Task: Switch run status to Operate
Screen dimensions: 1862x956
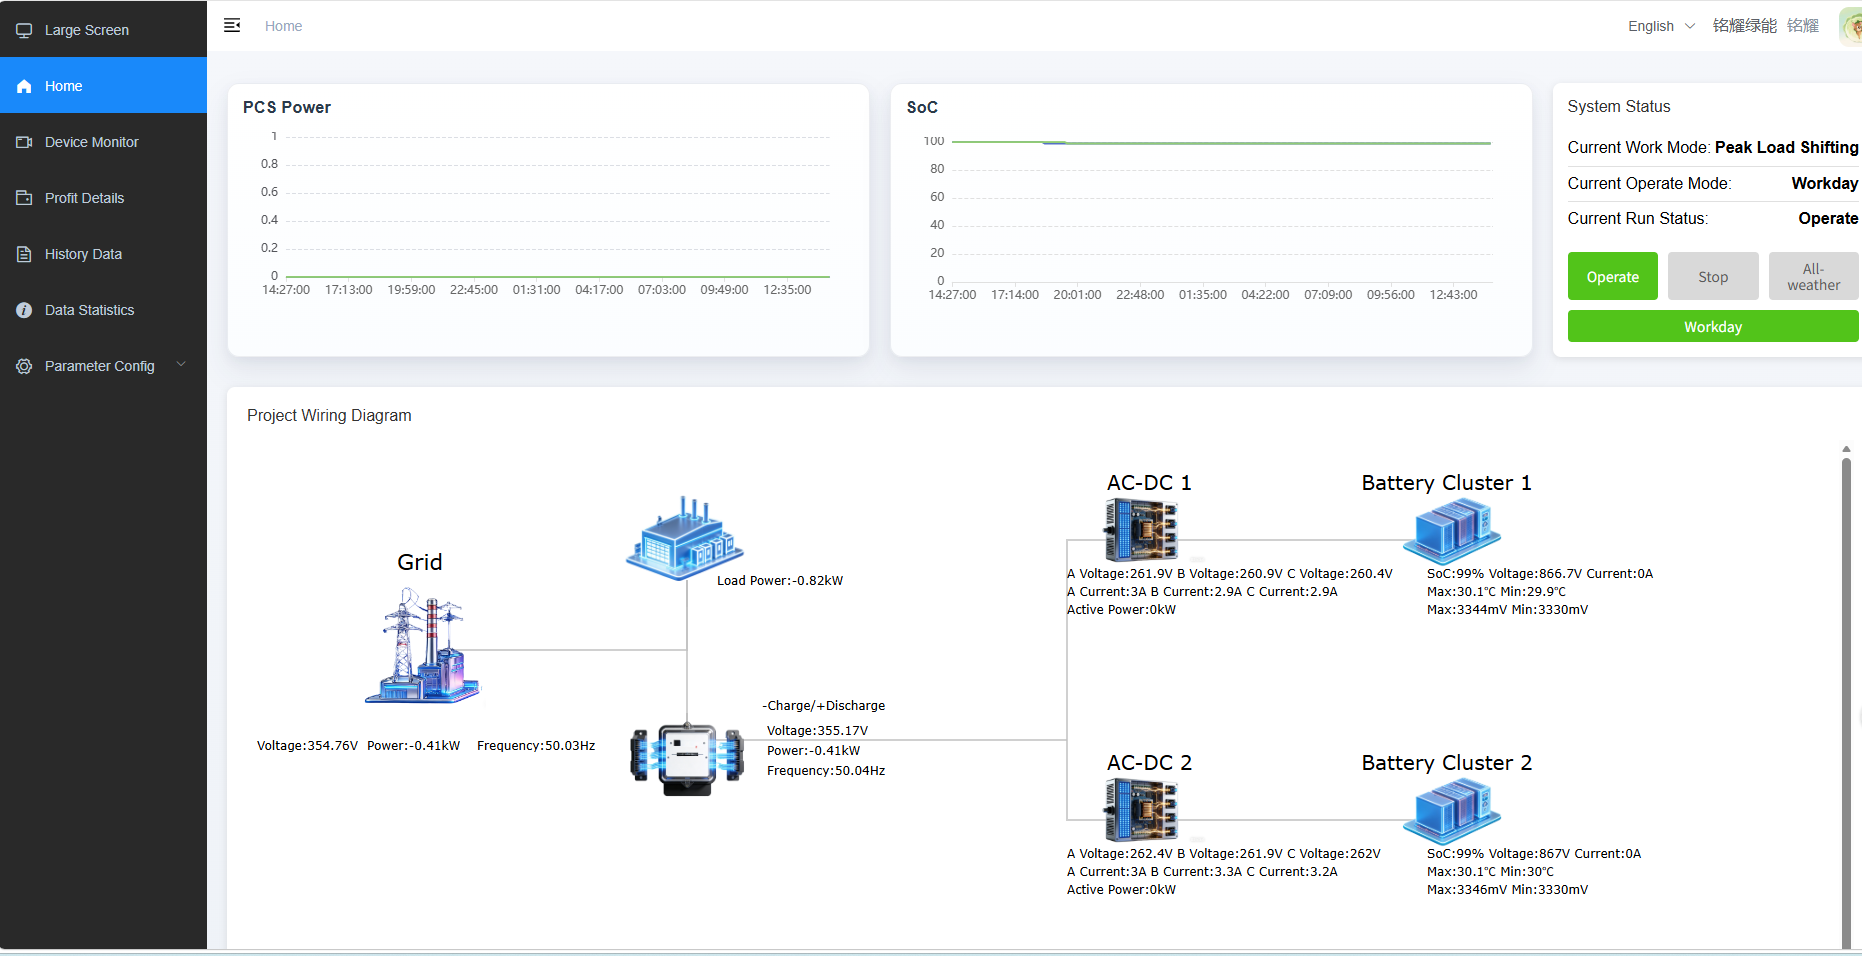Action: click(1612, 276)
